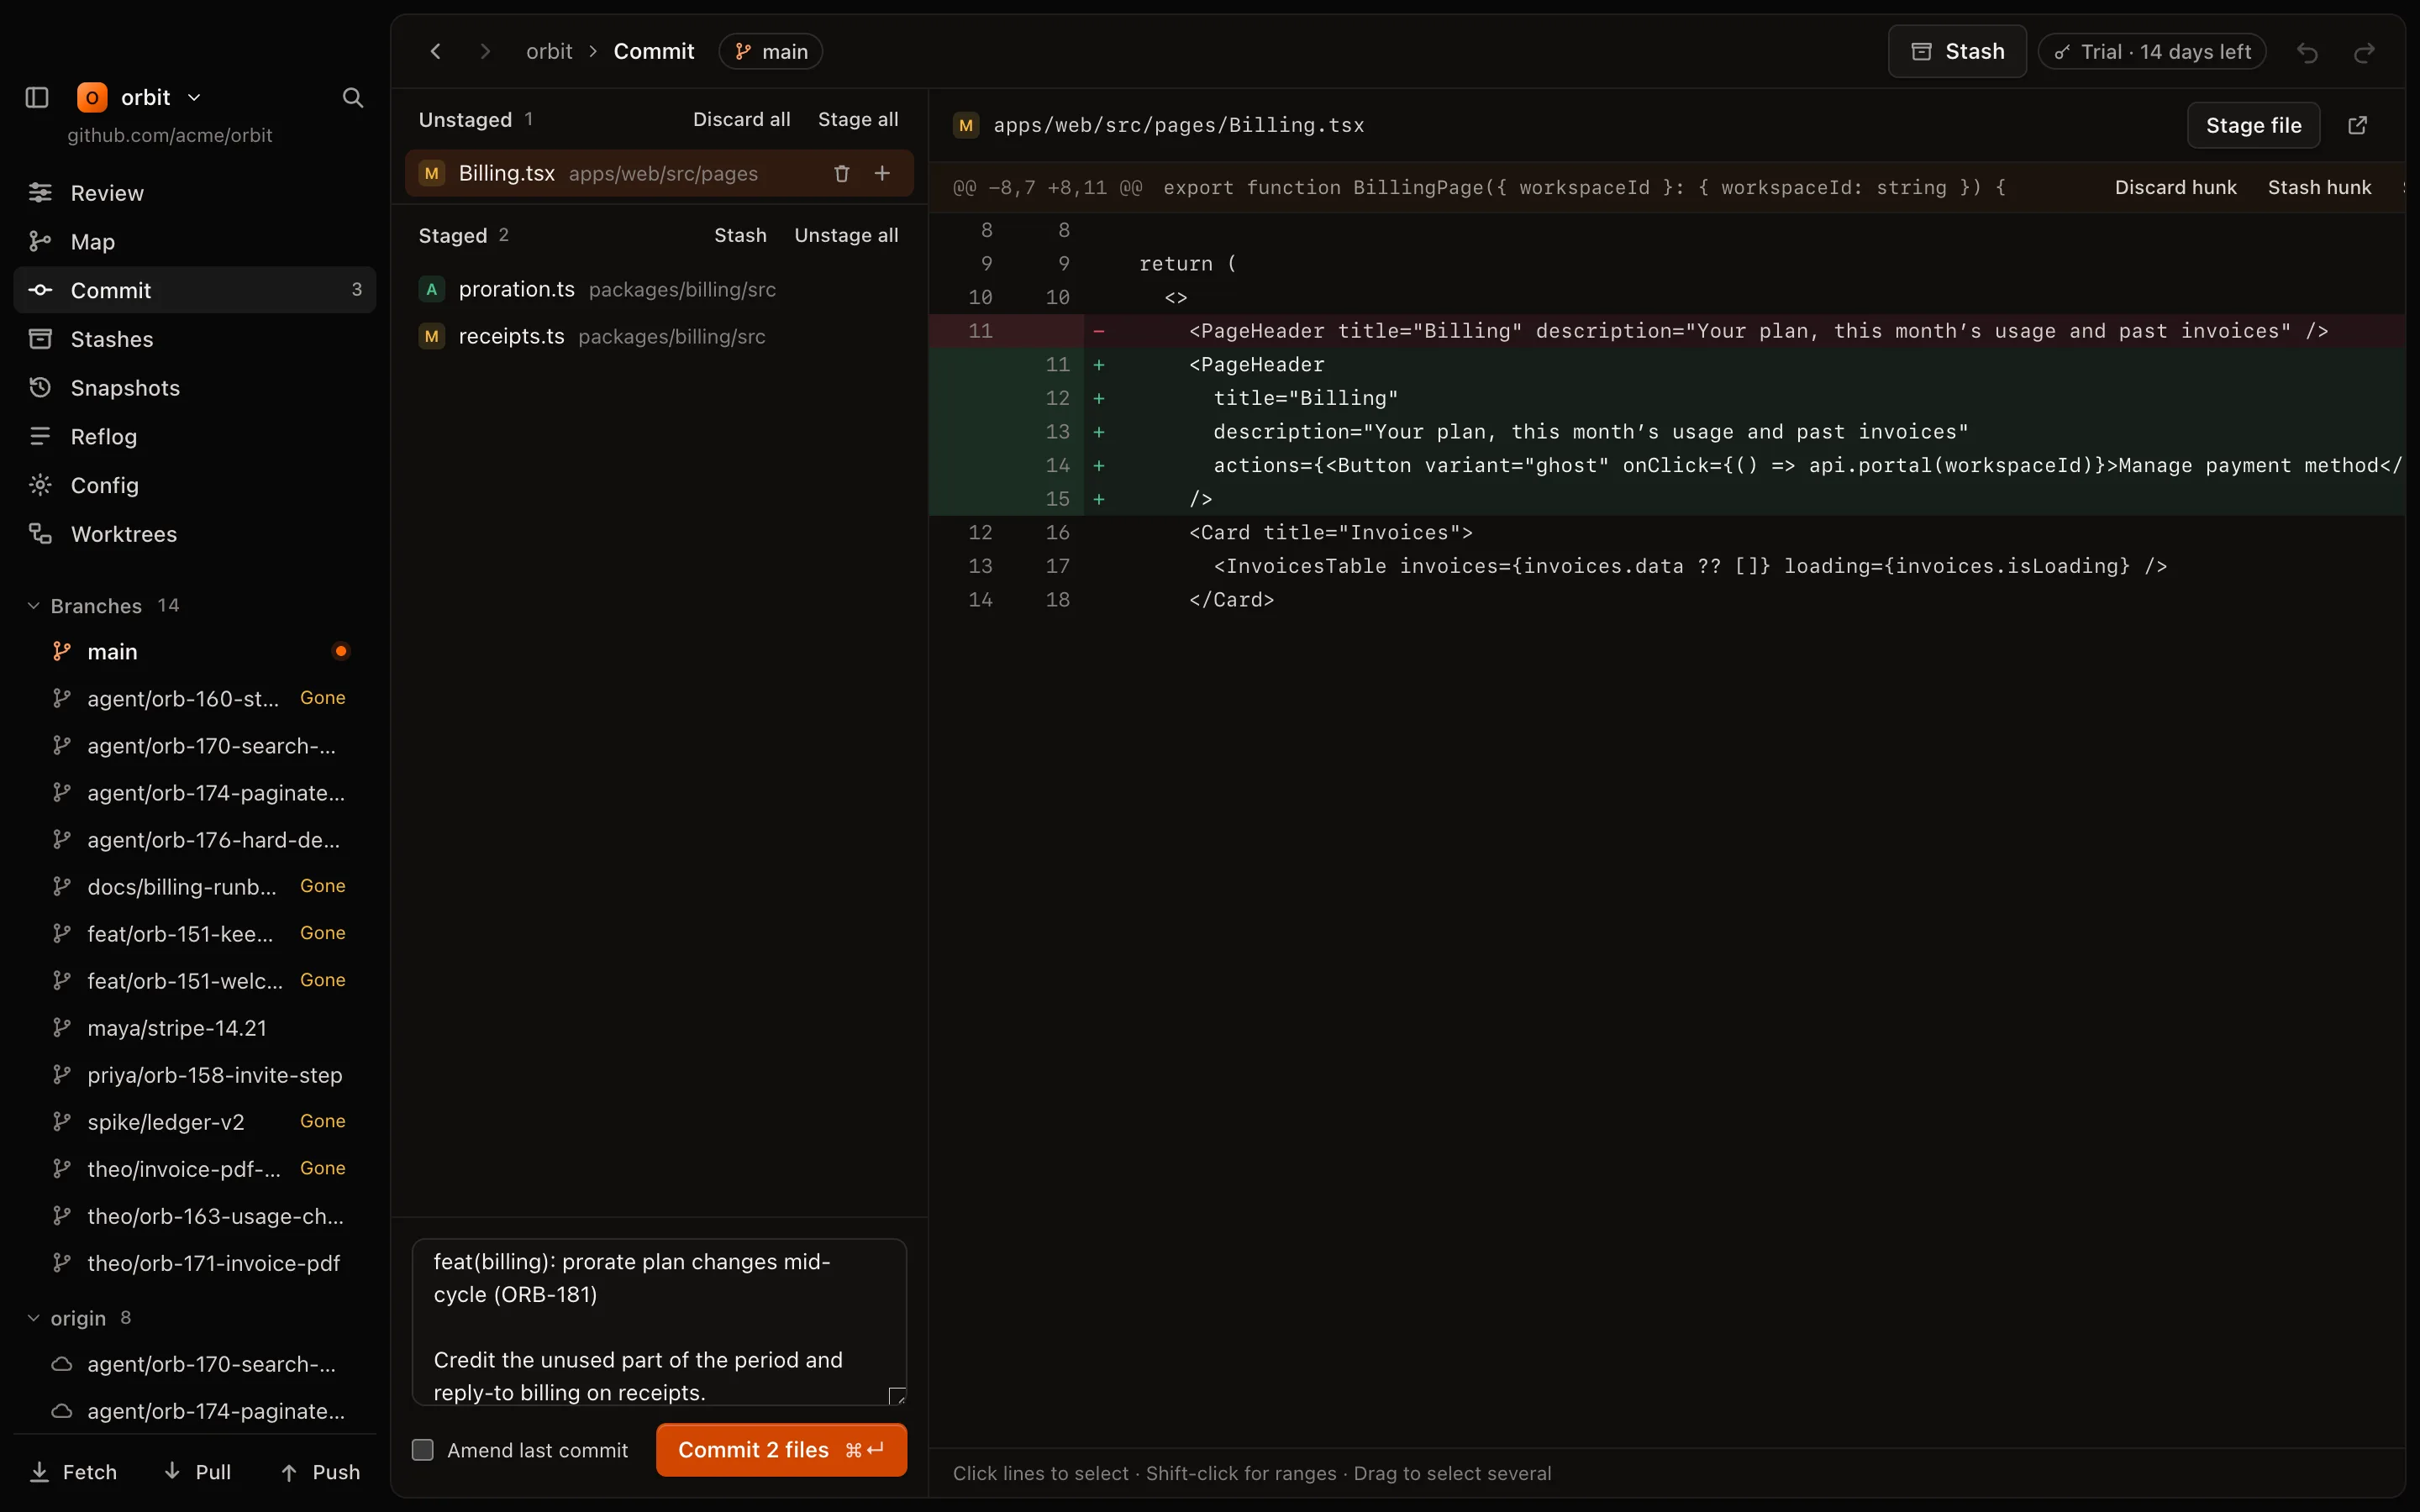This screenshot has height=1512, width=2420.
Task: Click the Fetch button
Action: coord(74,1472)
